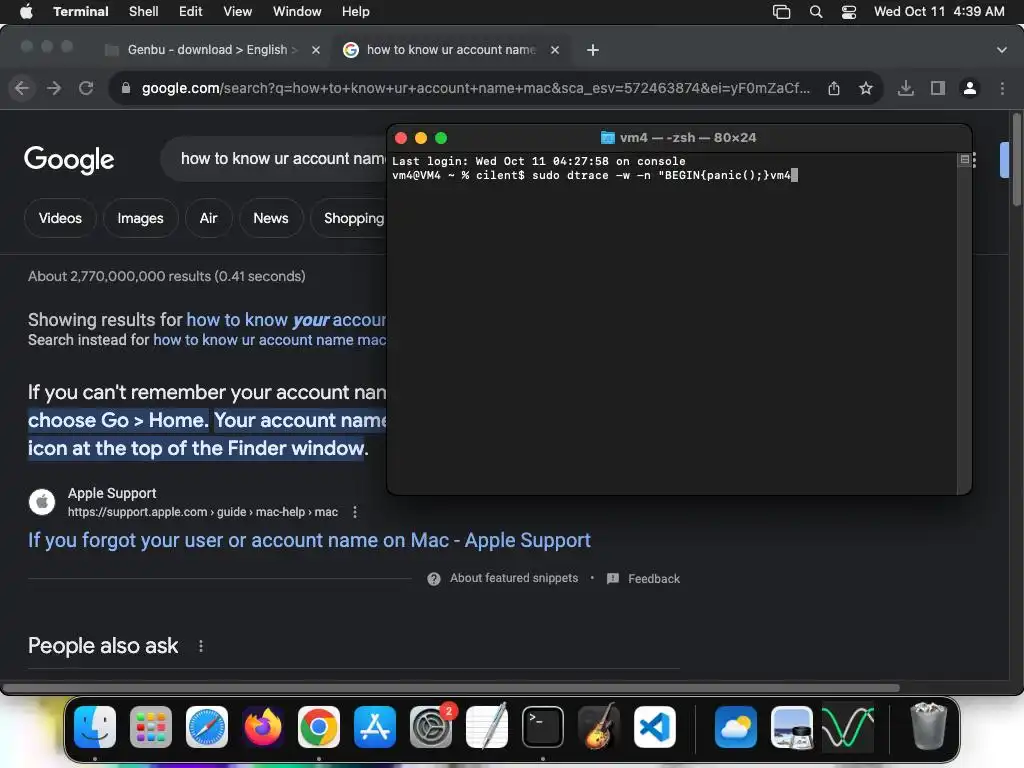This screenshot has height=768, width=1024.
Task: Open Spotlight search in menu bar
Action: coord(816,12)
